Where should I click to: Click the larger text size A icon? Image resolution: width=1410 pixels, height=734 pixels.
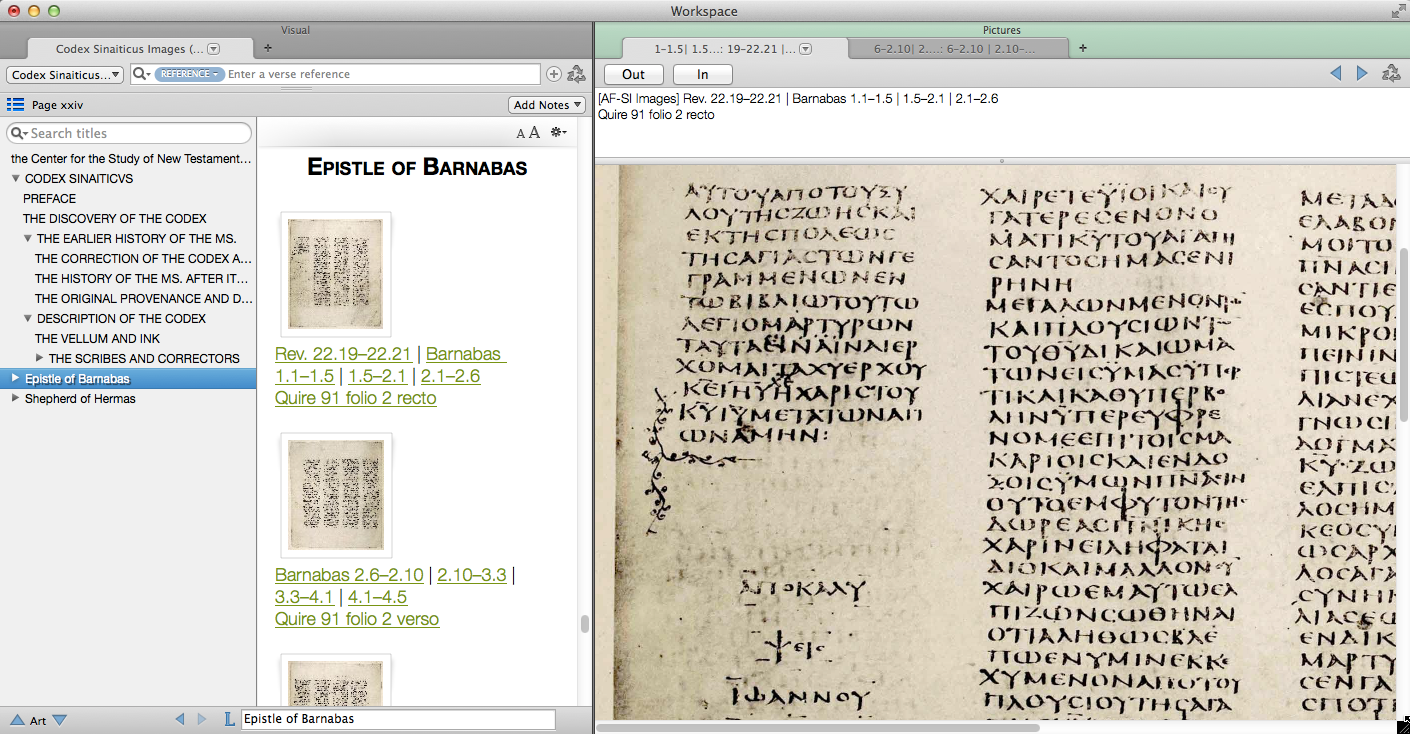[534, 133]
